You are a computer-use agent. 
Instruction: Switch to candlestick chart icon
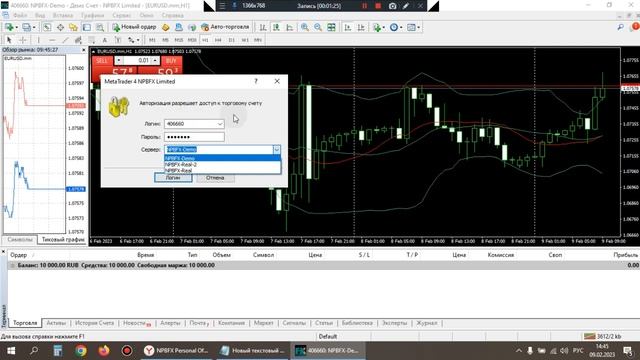[x=276, y=27]
